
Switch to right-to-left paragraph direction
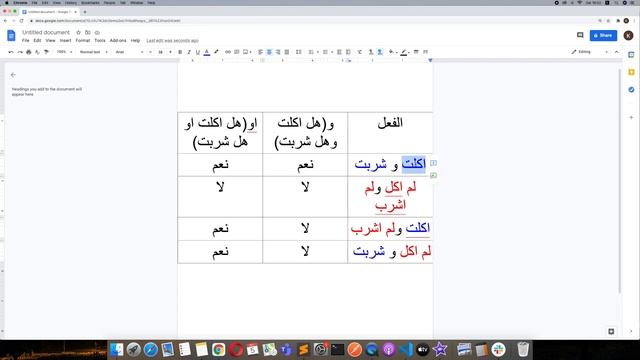[x=380, y=52]
